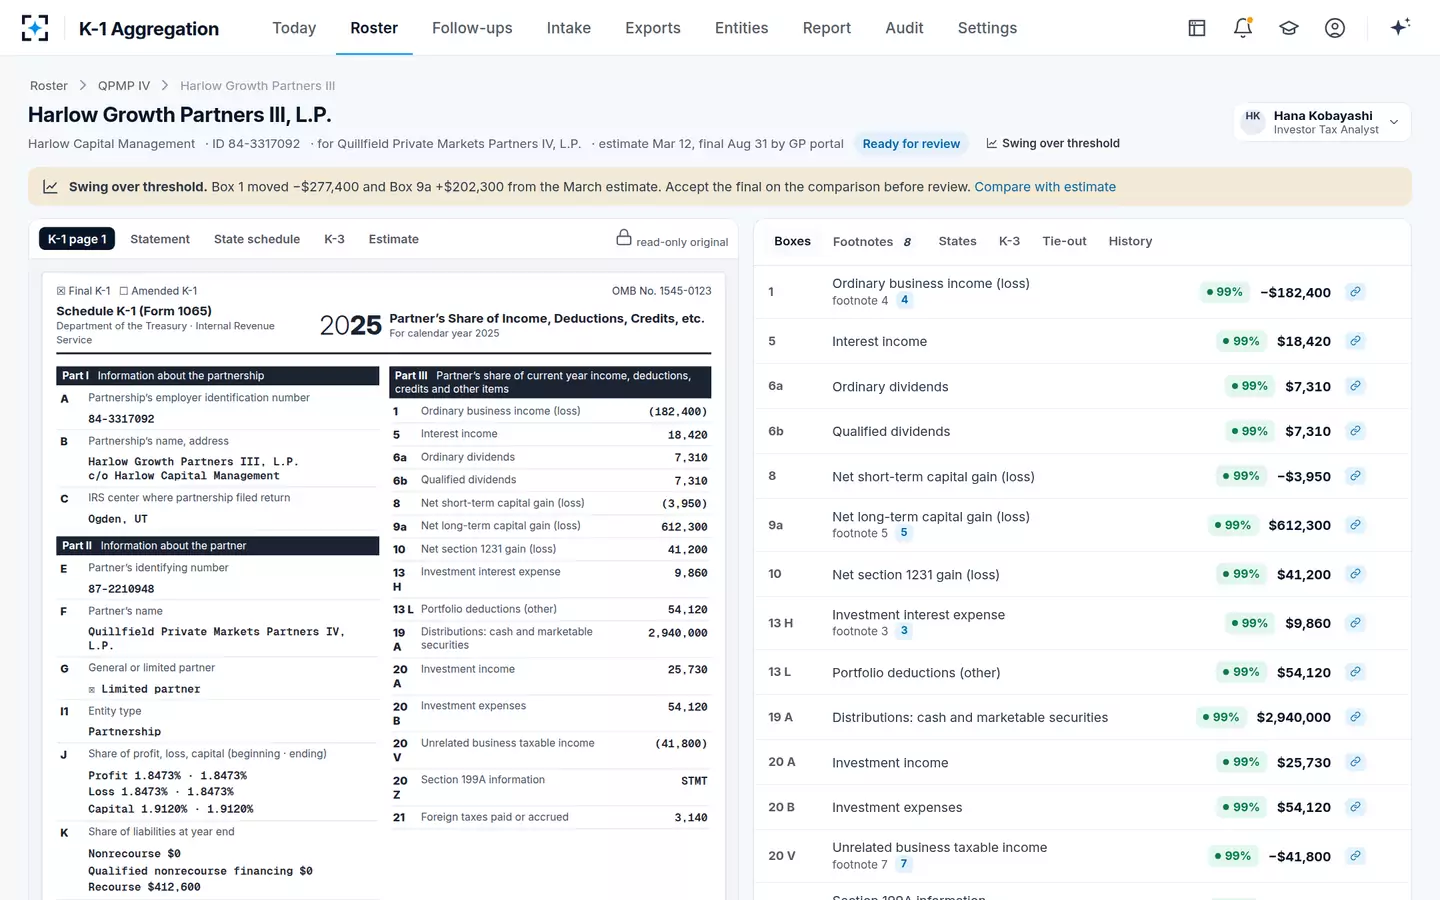Click link icon on Ordinary dividends row
Image resolution: width=1440 pixels, height=900 pixels.
click(1355, 386)
